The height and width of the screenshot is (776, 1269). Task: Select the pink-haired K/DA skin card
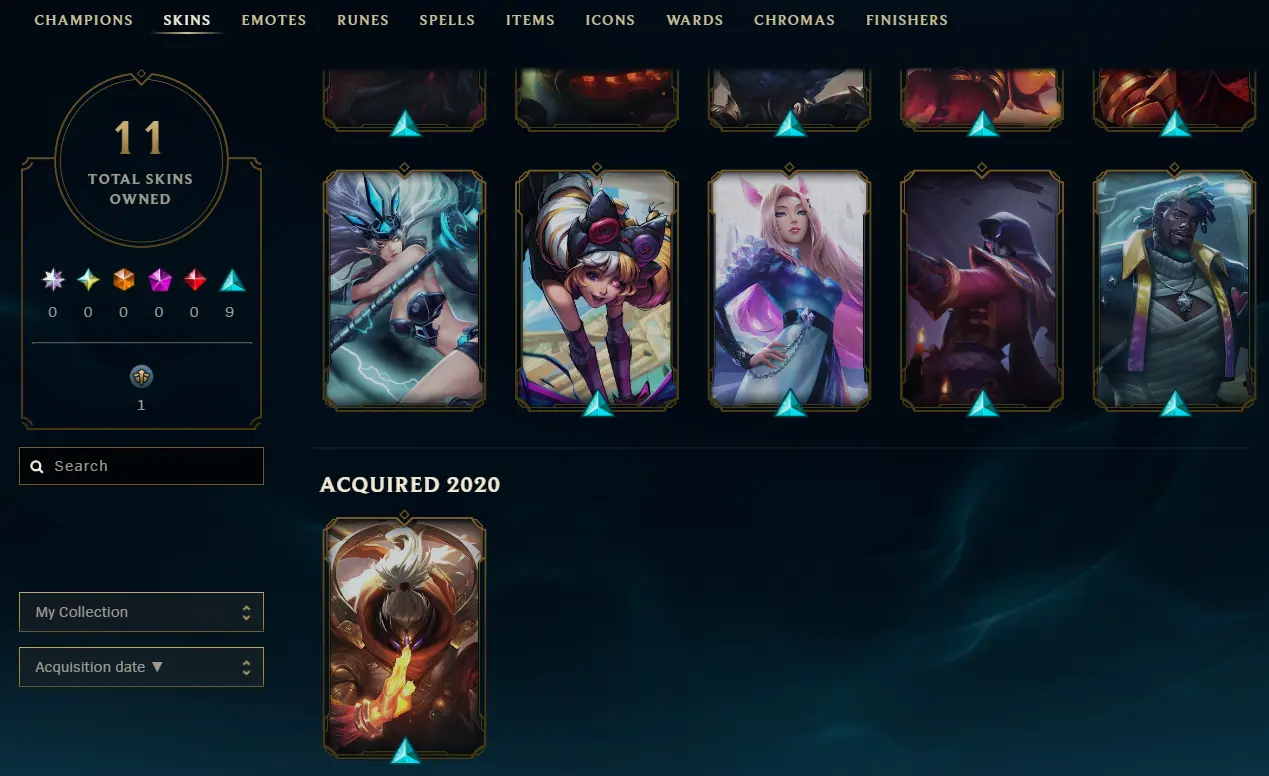point(790,290)
